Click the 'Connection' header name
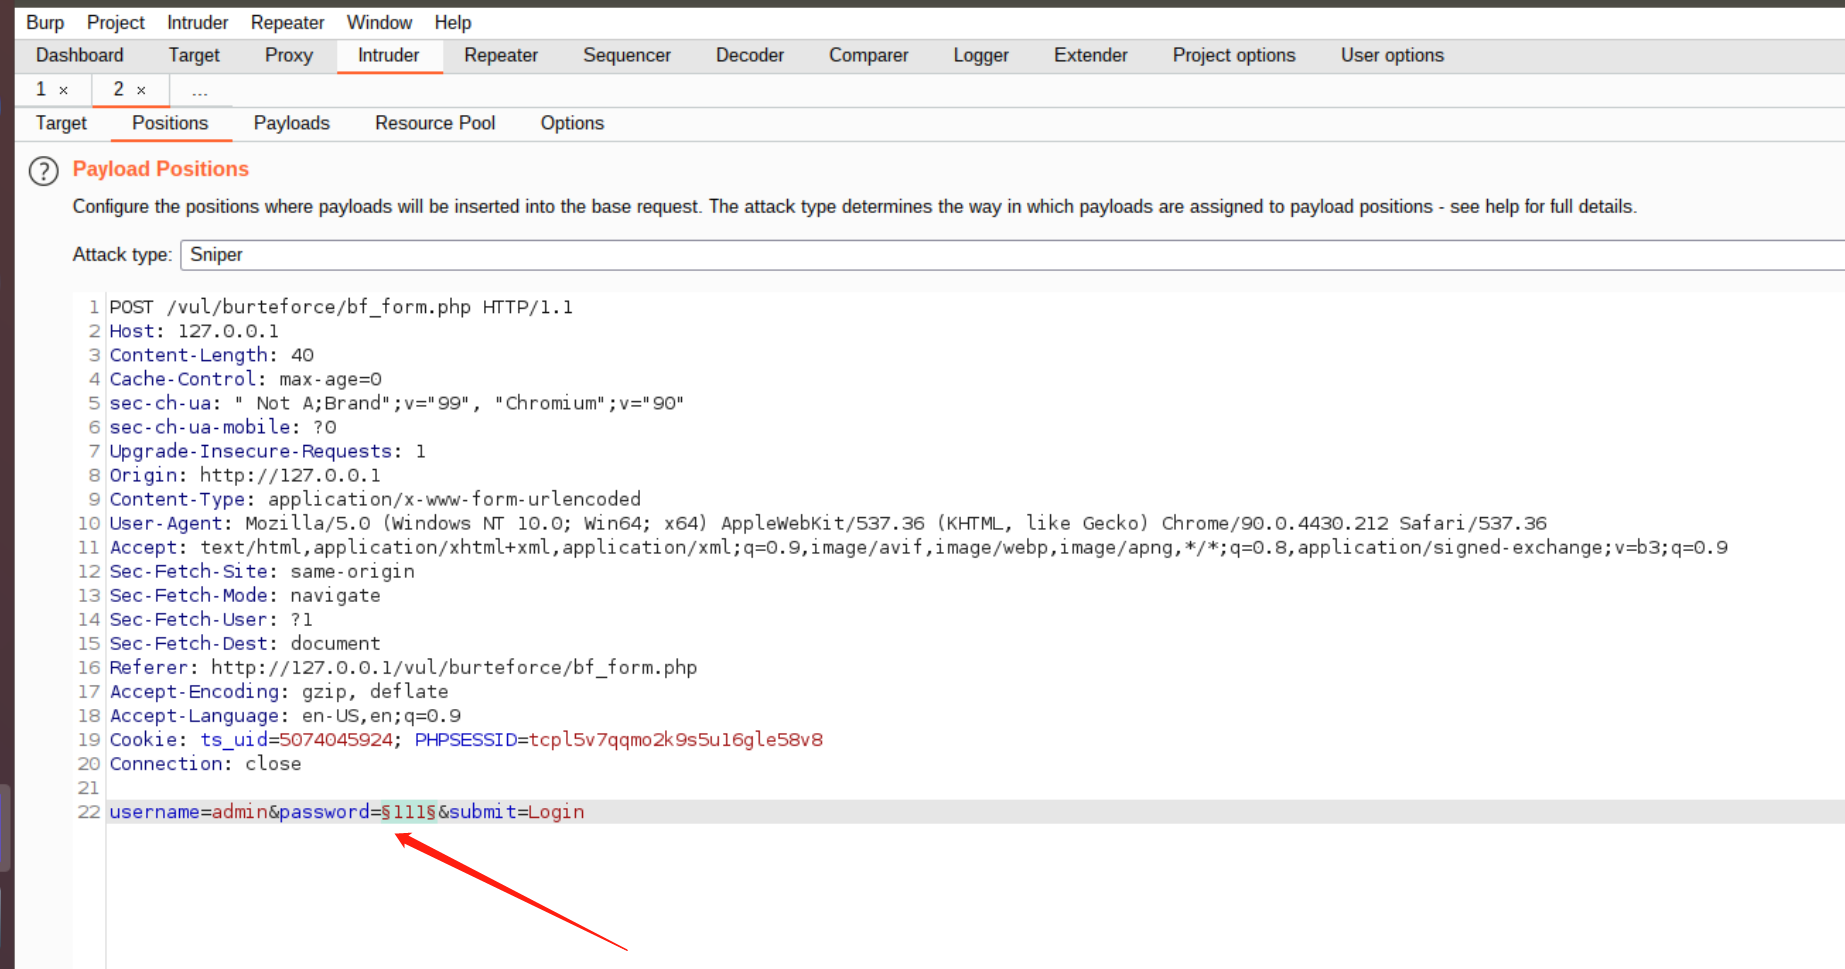The height and width of the screenshot is (969, 1845). coord(166,763)
